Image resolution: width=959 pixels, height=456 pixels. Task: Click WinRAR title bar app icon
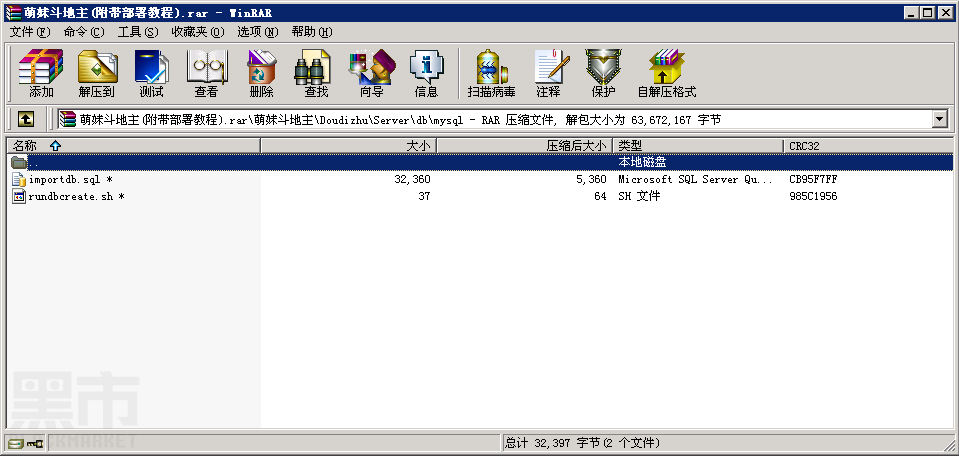12,12
